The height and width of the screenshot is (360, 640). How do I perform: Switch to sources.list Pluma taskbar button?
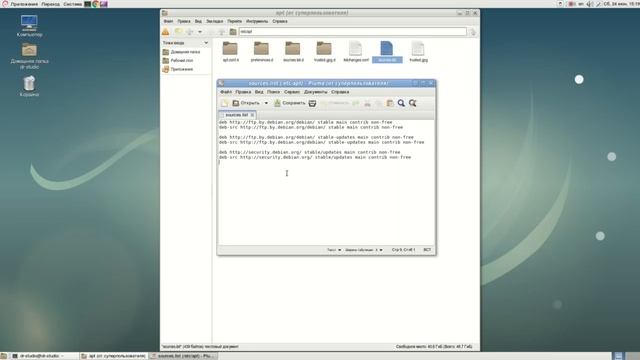point(183,356)
